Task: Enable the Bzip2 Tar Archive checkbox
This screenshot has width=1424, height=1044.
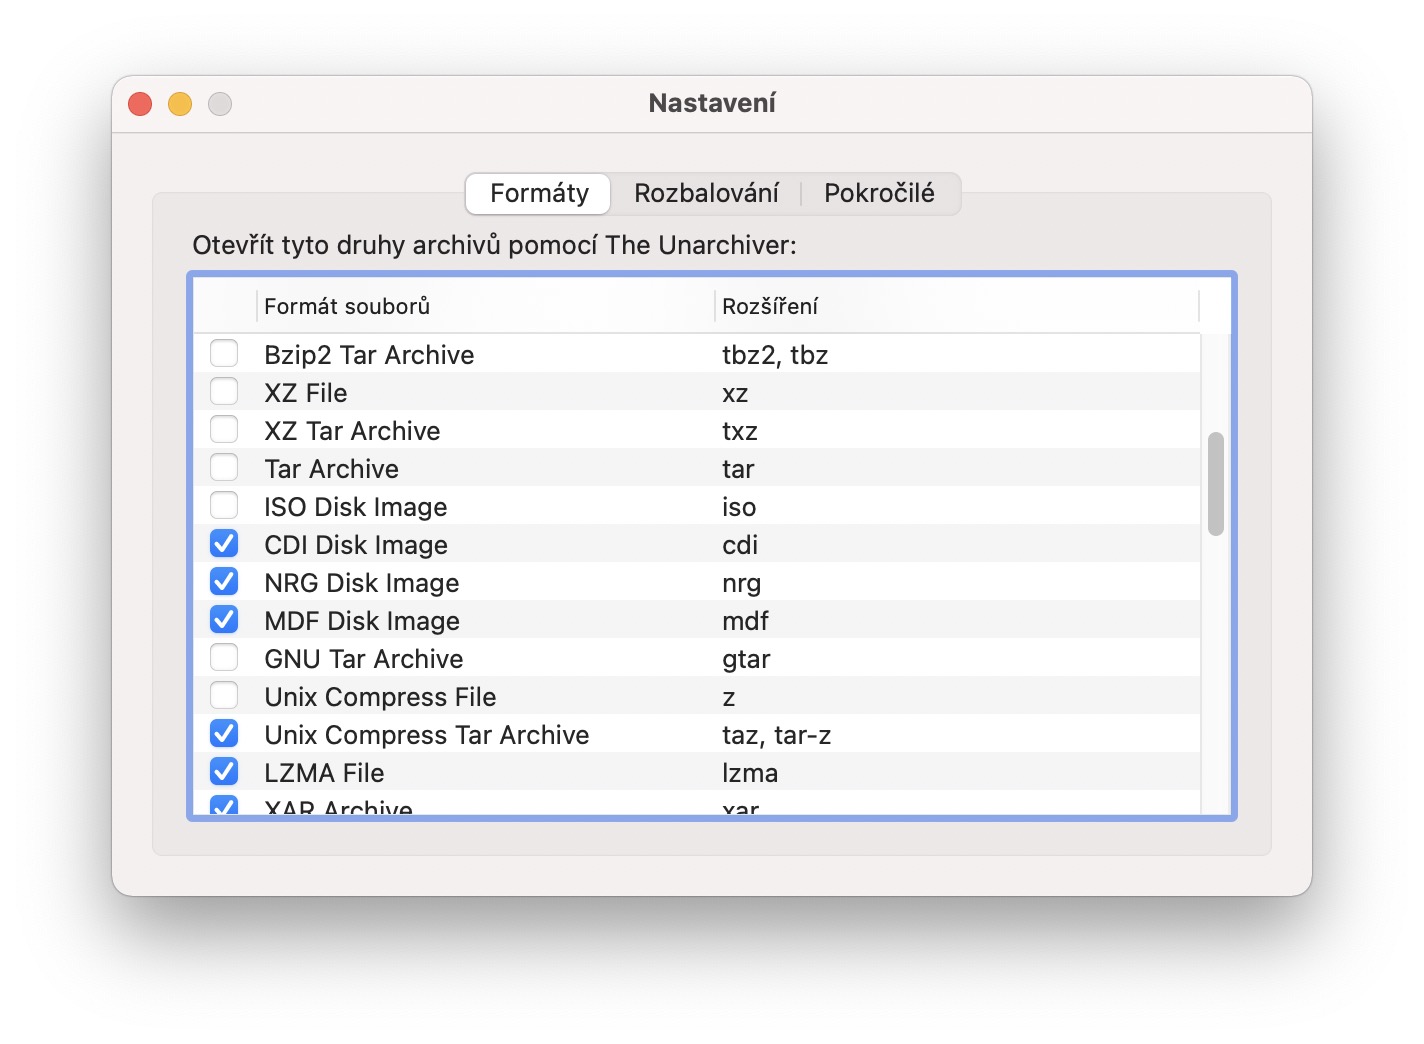Action: click(224, 354)
